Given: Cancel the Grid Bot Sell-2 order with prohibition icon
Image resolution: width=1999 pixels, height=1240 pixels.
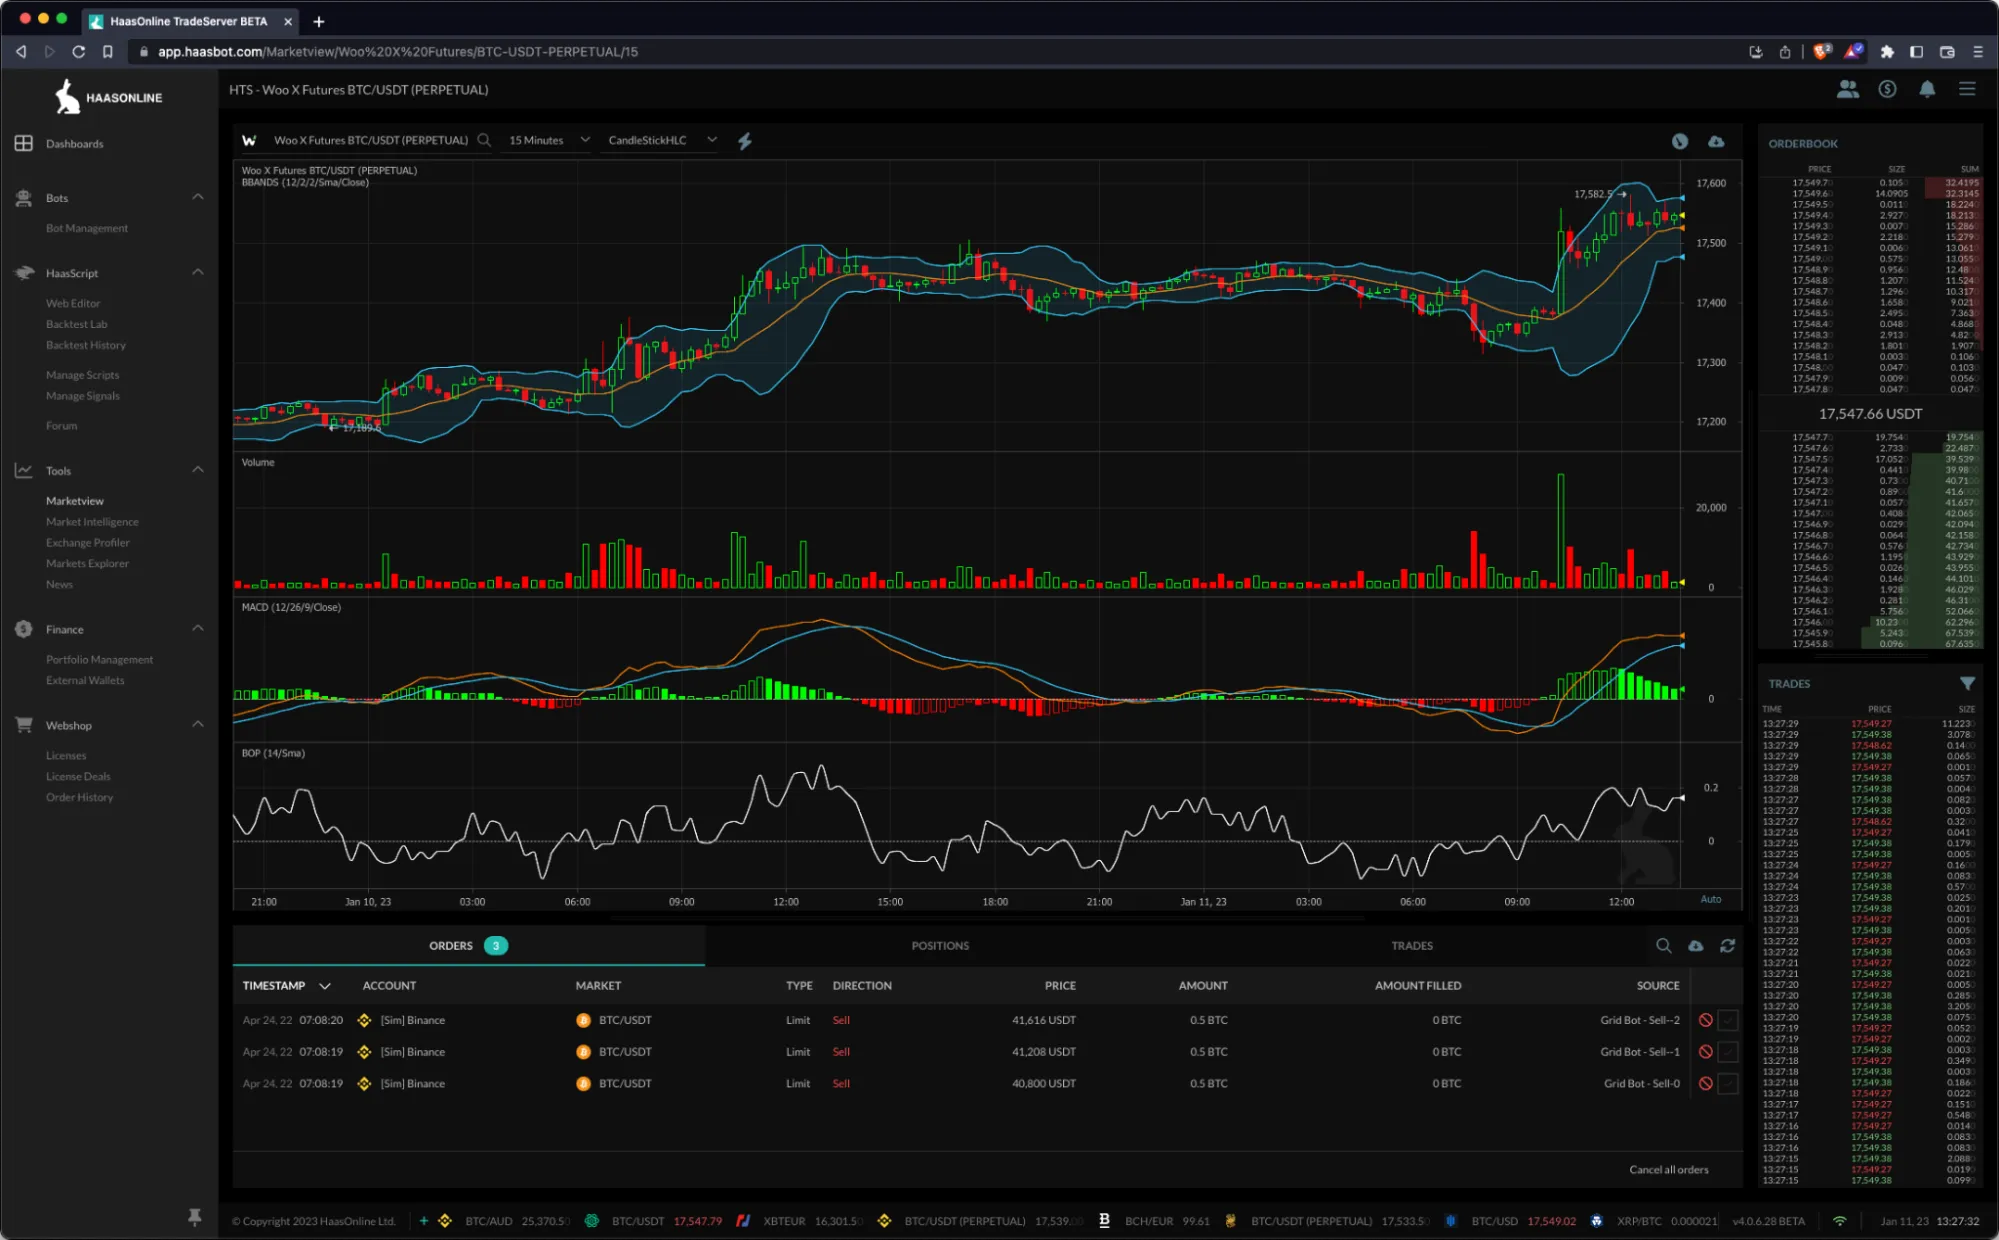Looking at the screenshot, I should 1705,1020.
